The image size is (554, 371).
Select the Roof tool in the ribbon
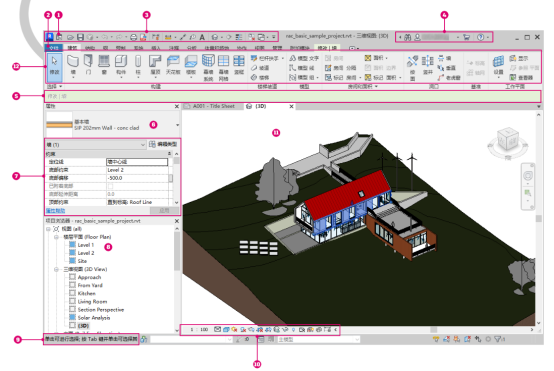click(x=155, y=64)
